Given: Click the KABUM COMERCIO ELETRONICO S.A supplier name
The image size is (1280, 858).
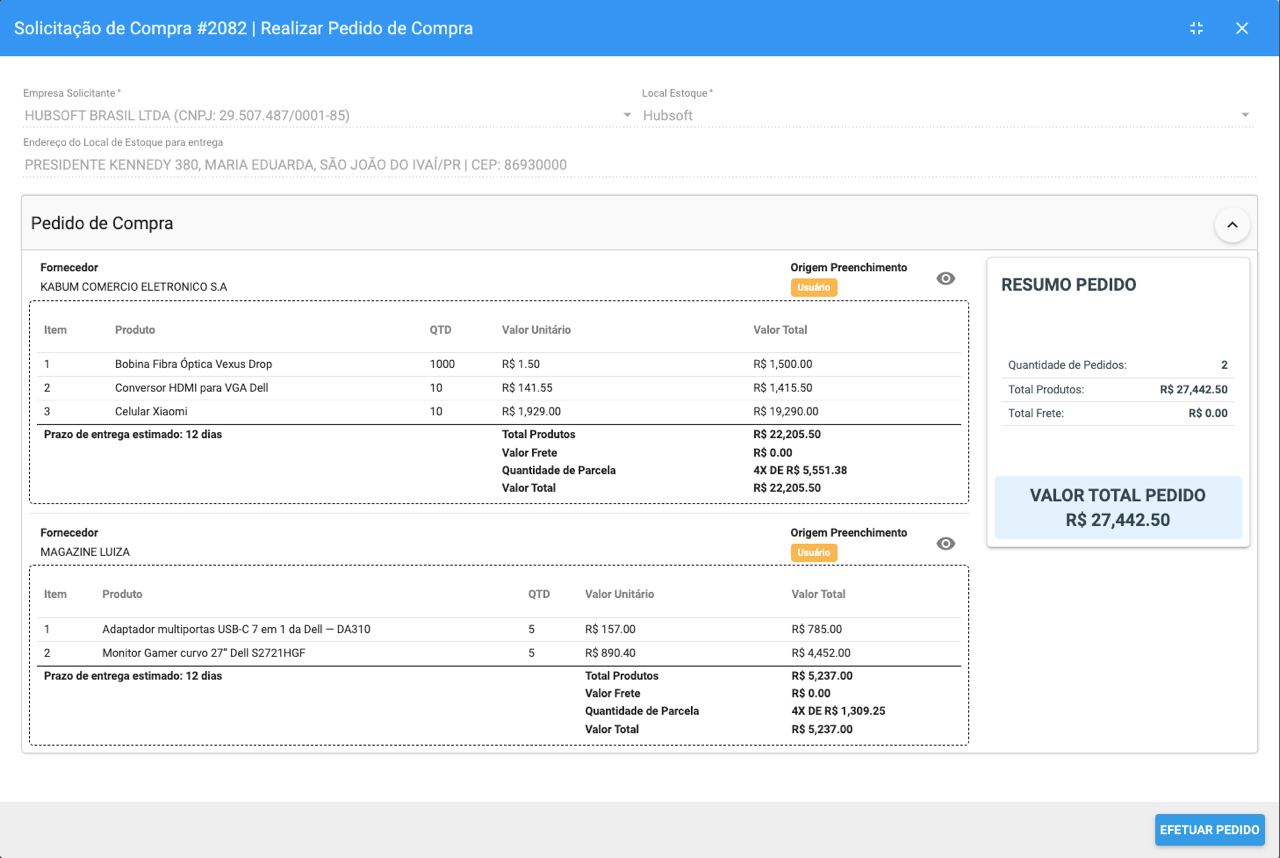Looking at the screenshot, I should pyautogui.click(x=133, y=287).
